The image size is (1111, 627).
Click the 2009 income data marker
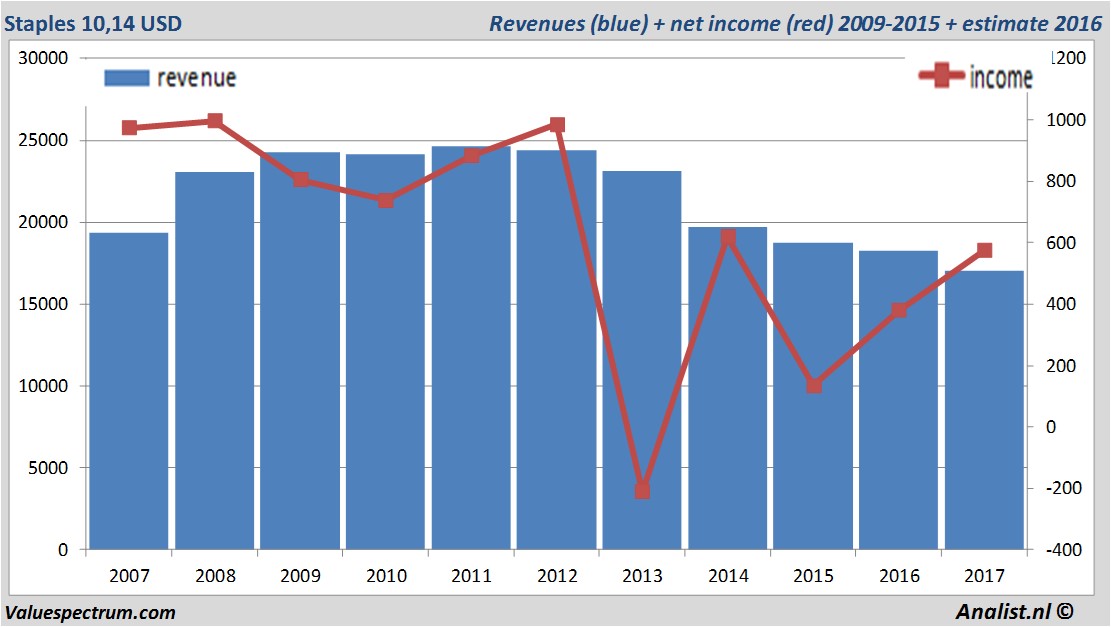(x=300, y=179)
